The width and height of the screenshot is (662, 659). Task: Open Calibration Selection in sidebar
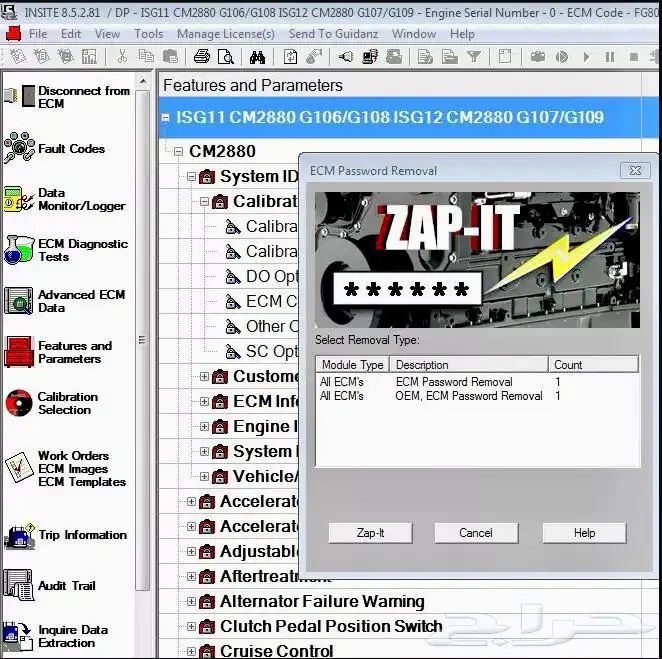[x=19, y=403]
